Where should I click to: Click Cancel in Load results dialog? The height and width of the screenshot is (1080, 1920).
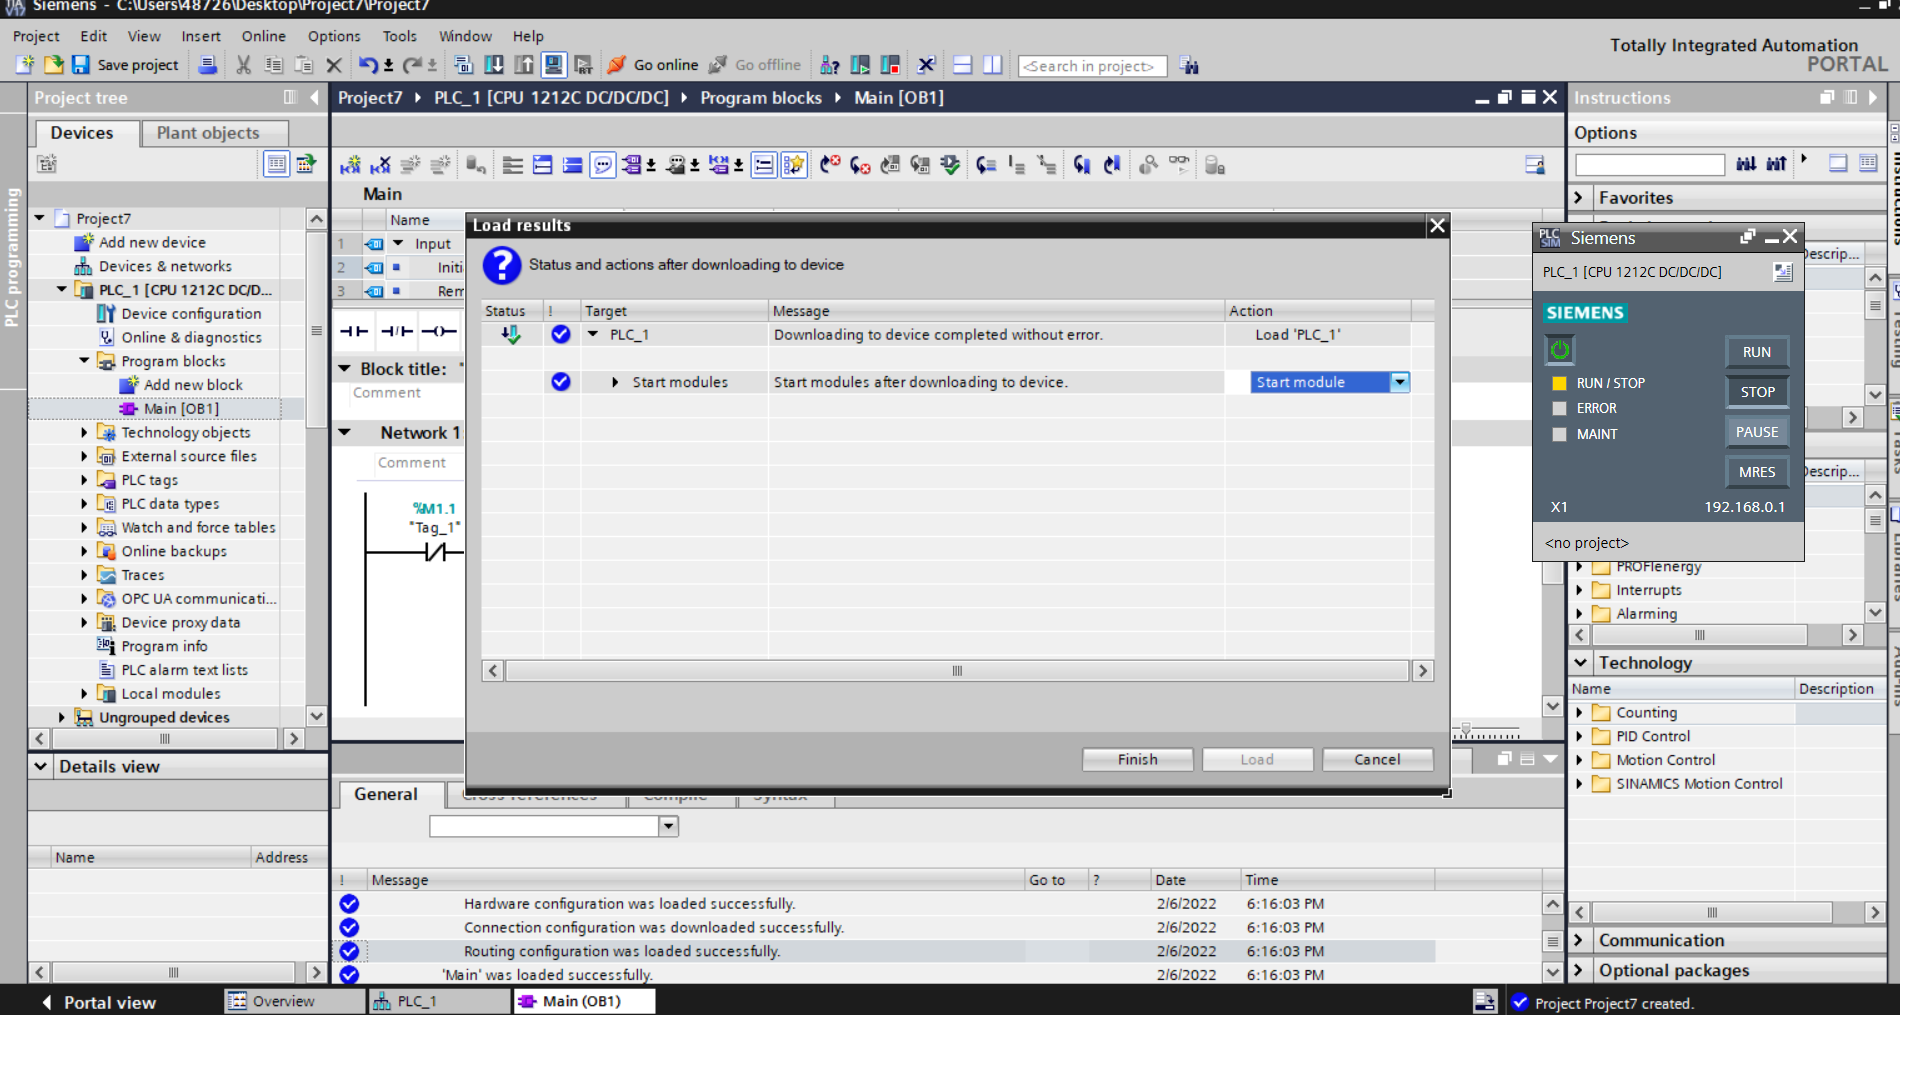pos(1377,760)
